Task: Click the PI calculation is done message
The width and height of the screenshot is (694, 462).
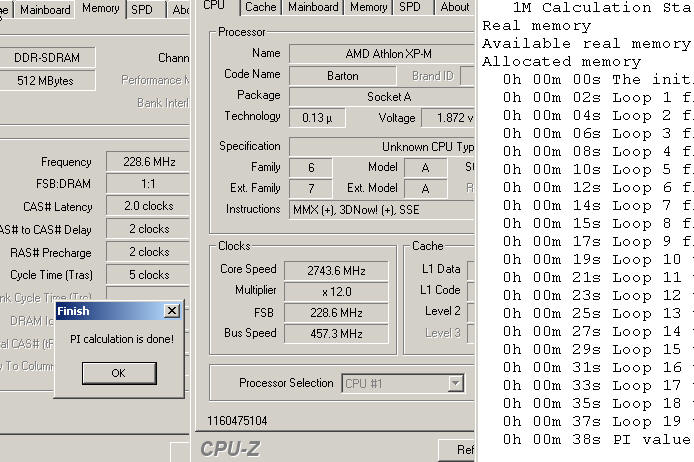Action: click(122, 339)
